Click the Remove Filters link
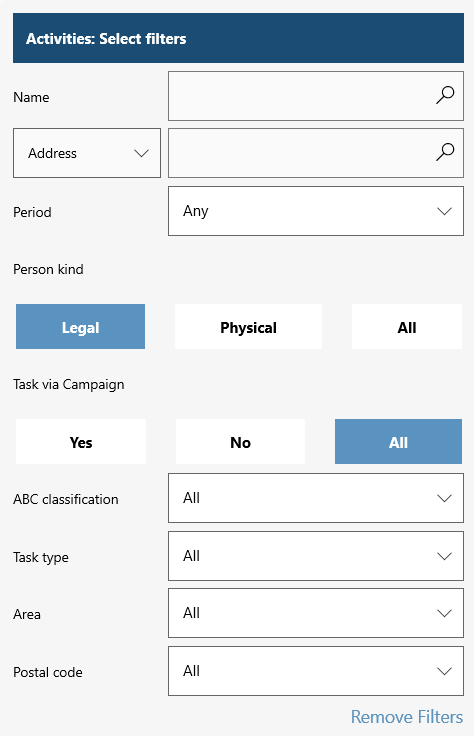This screenshot has height=736, width=474. (x=407, y=717)
